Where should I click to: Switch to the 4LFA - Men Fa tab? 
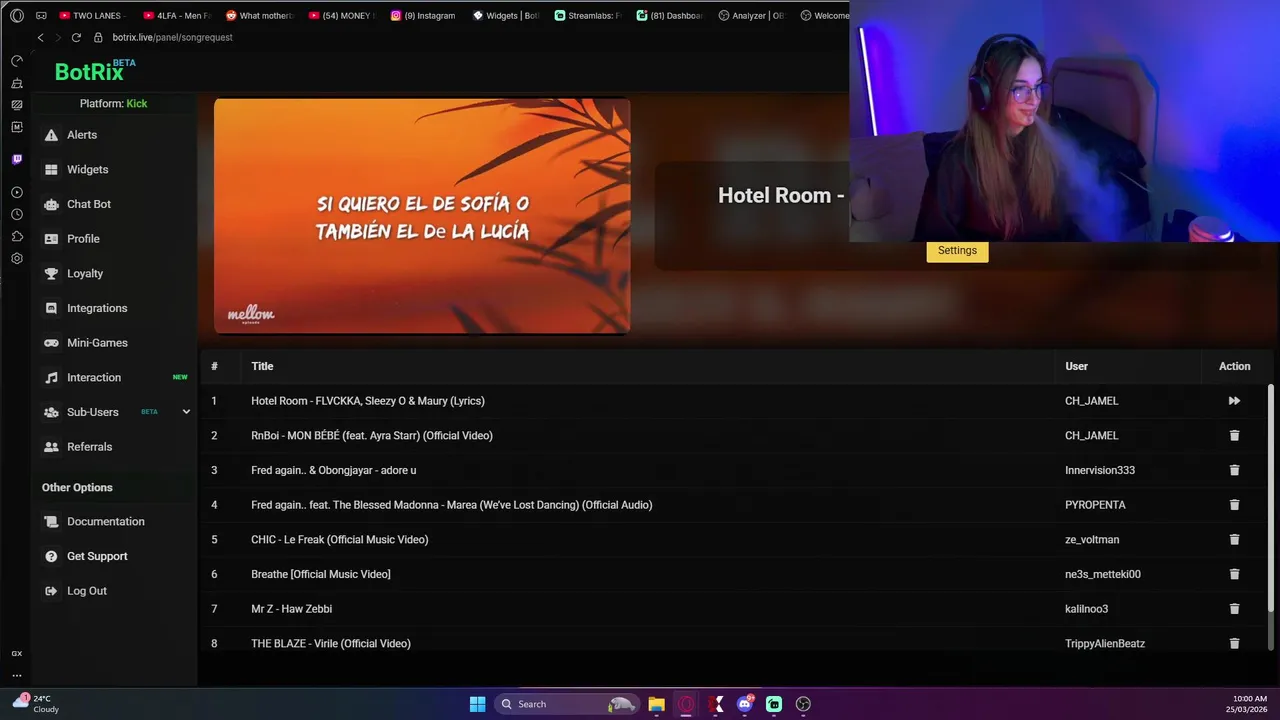coord(178,16)
